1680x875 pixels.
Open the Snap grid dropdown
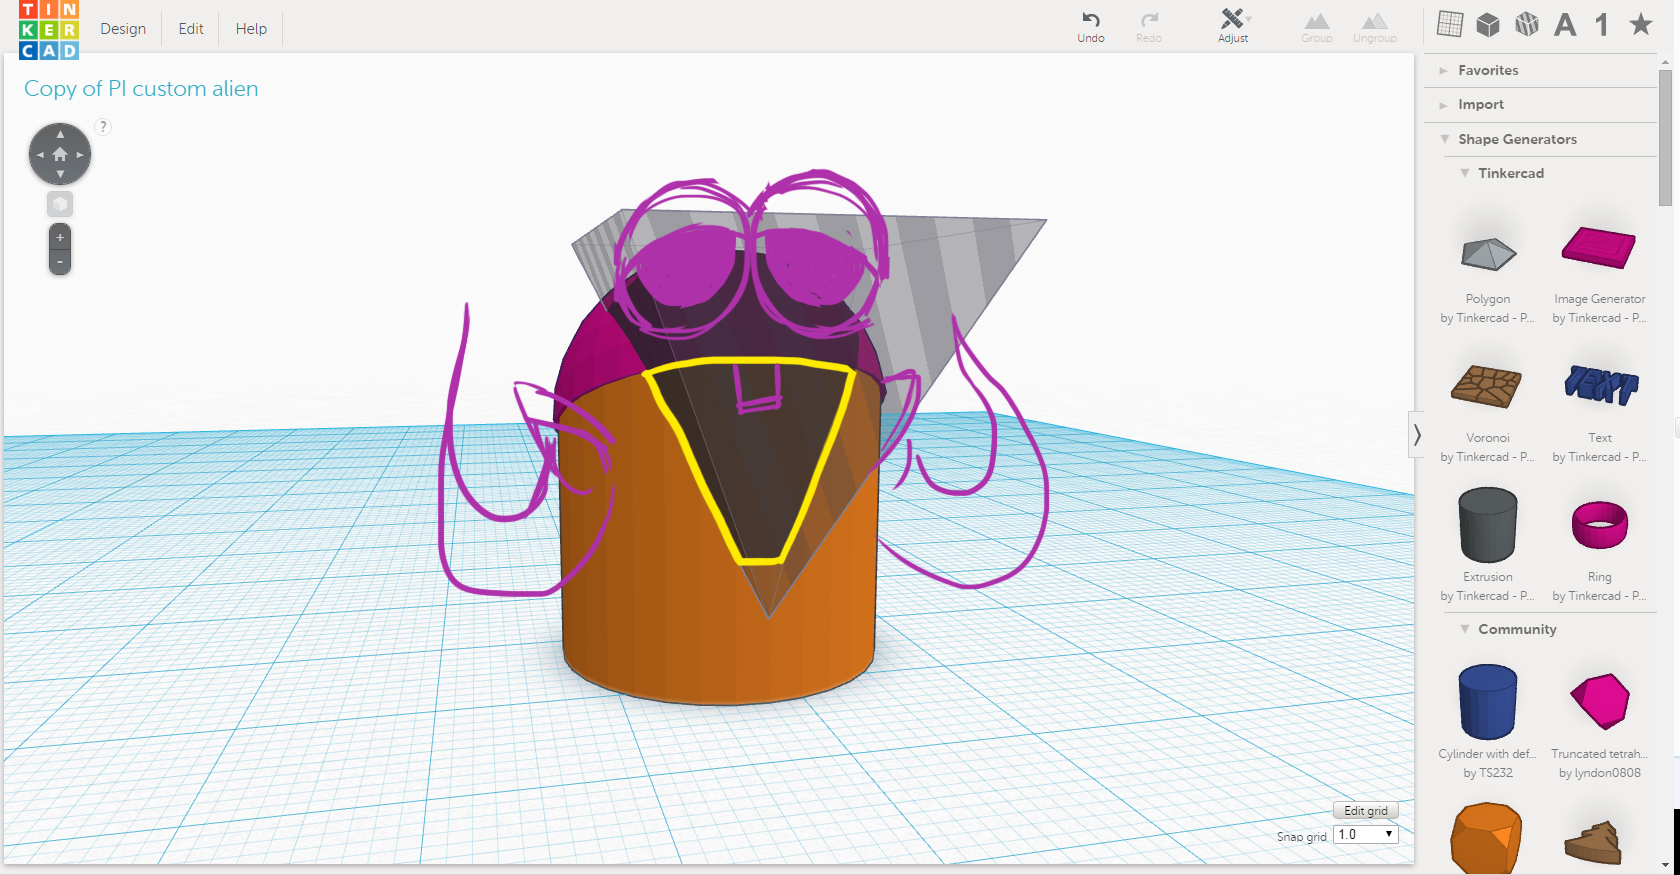(1365, 834)
